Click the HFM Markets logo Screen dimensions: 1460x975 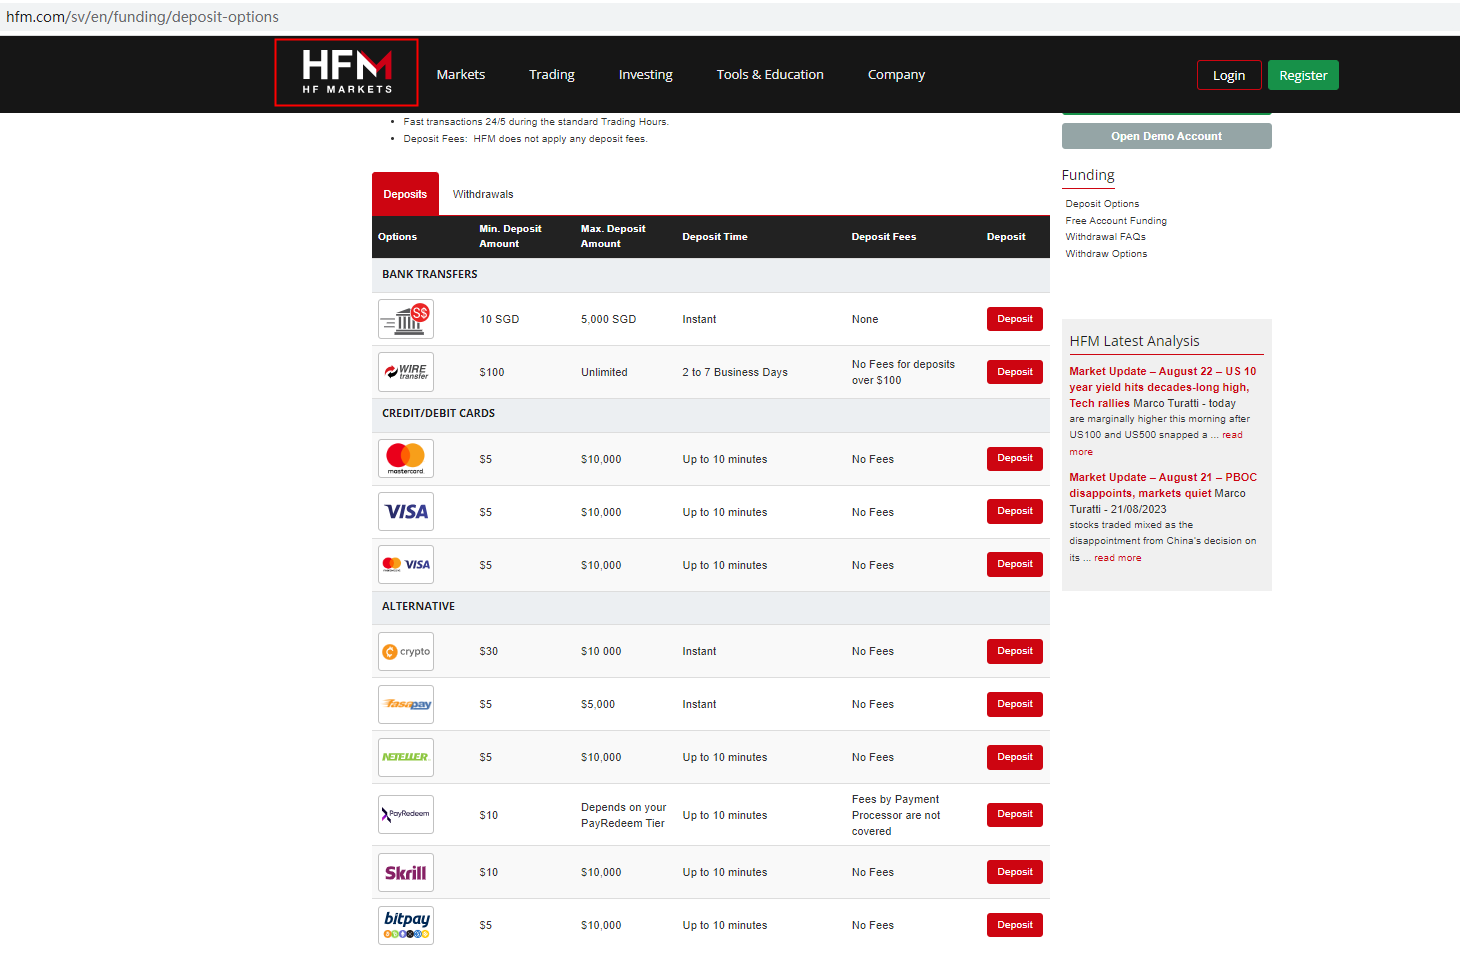point(346,73)
